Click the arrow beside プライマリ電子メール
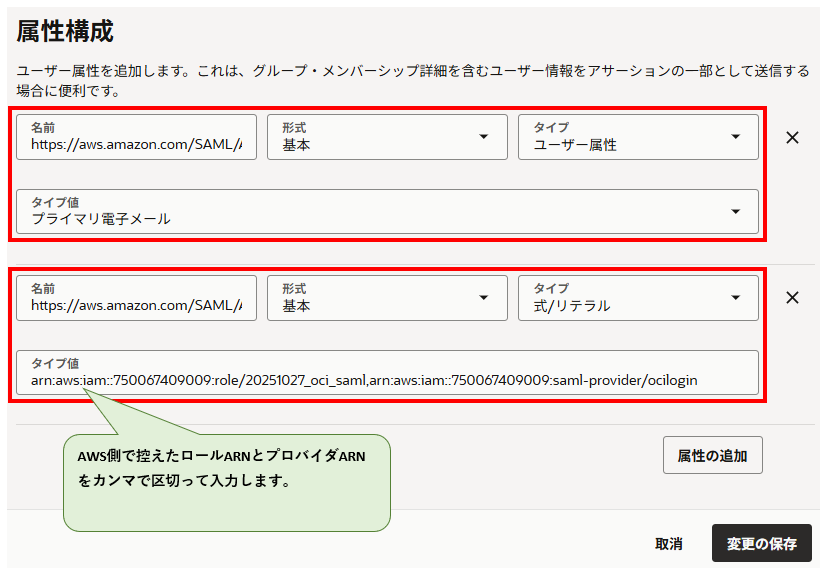Image resolution: width=826 pixels, height=577 pixels. point(735,211)
